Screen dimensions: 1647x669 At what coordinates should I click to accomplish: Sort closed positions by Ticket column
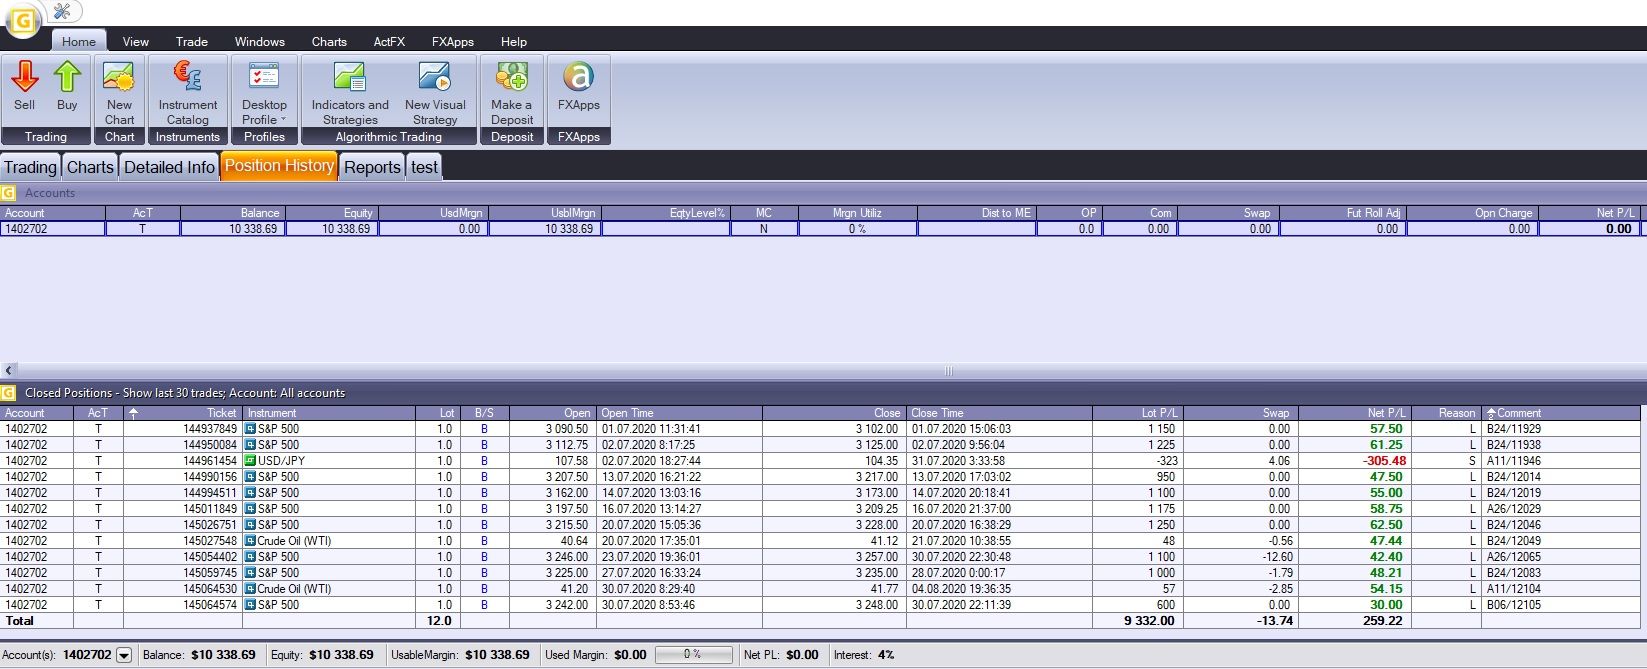pyautogui.click(x=182, y=413)
